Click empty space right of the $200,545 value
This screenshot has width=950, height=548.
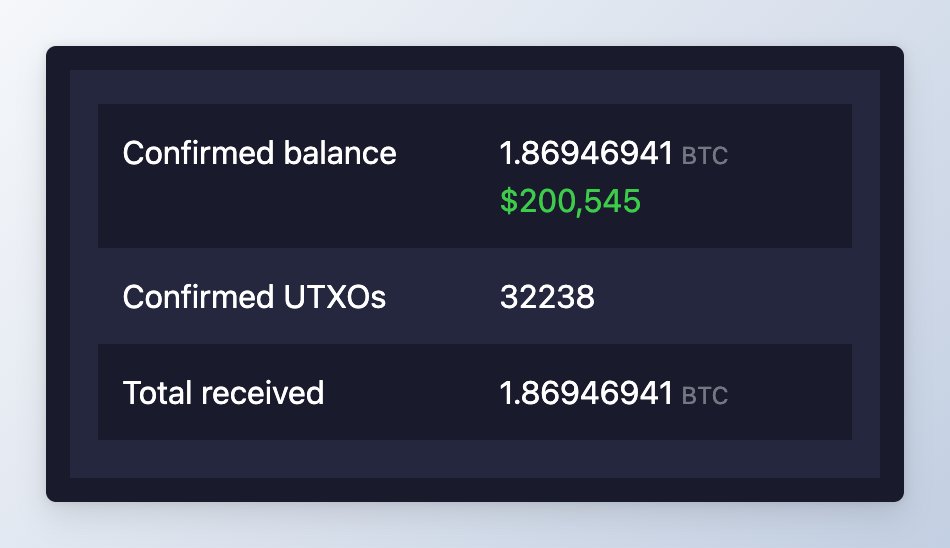coord(745,203)
